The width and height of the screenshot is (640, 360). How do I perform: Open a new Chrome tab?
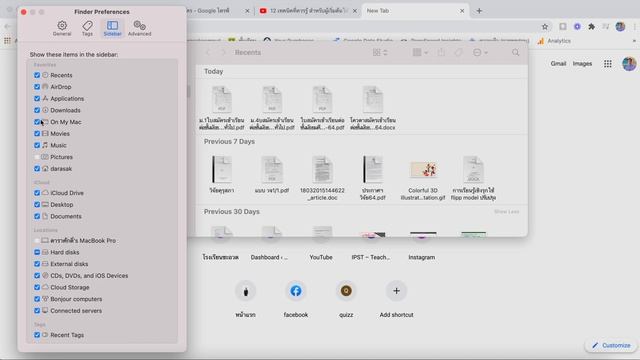pyautogui.click(x=479, y=11)
